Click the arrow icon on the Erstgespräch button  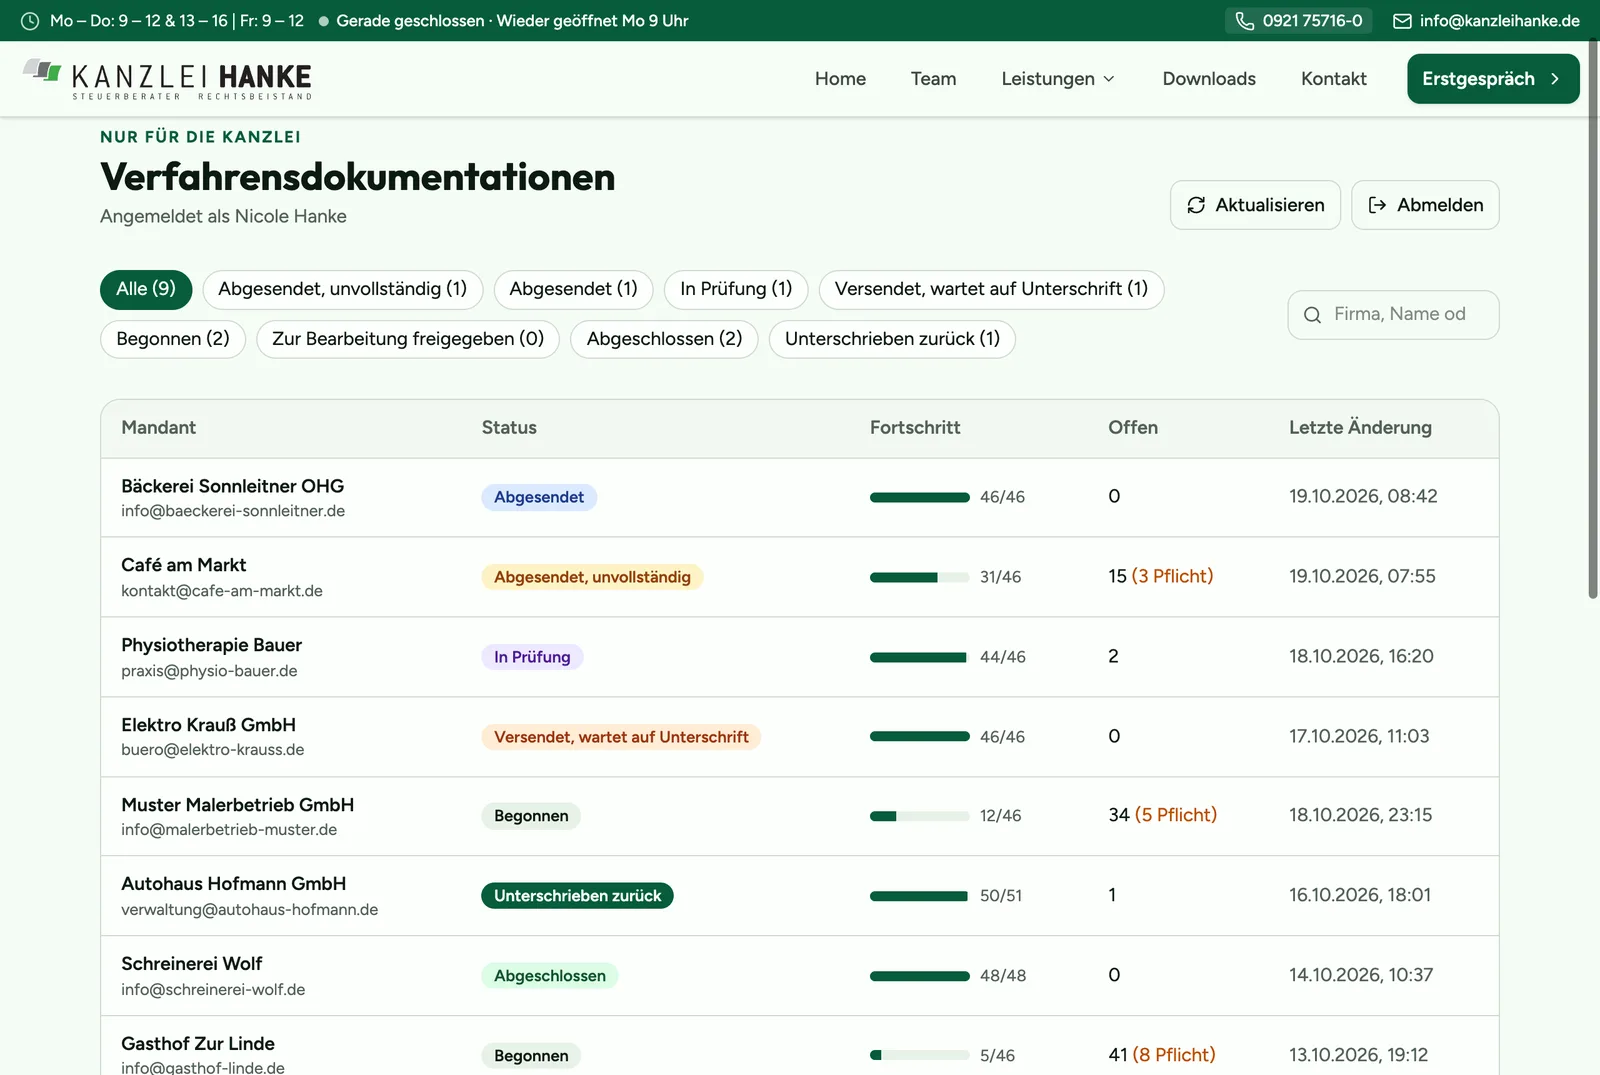click(x=1554, y=79)
